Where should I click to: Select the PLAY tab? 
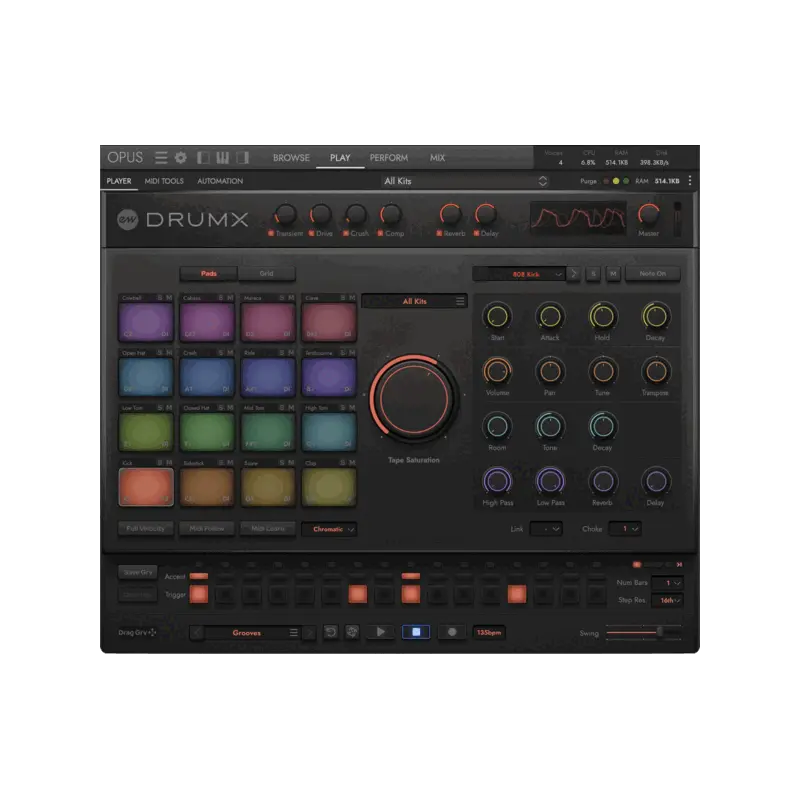(x=340, y=158)
